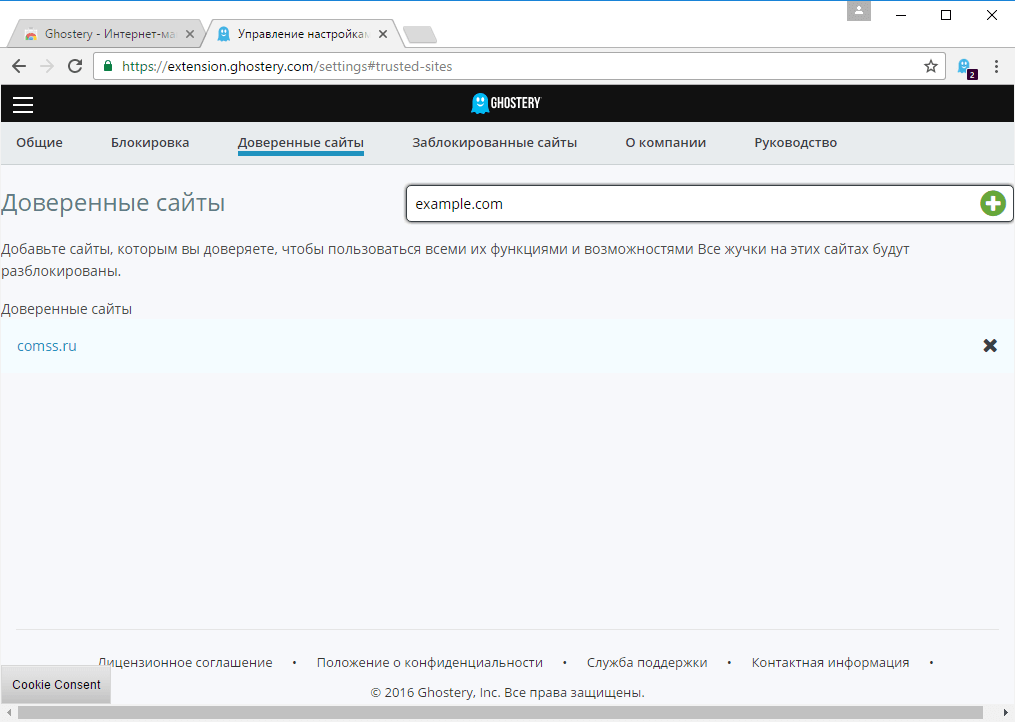This screenshot has height=722, width=1015.
Task: Open the Лицензионное соглашение footer link
Action: click(185, 662)
